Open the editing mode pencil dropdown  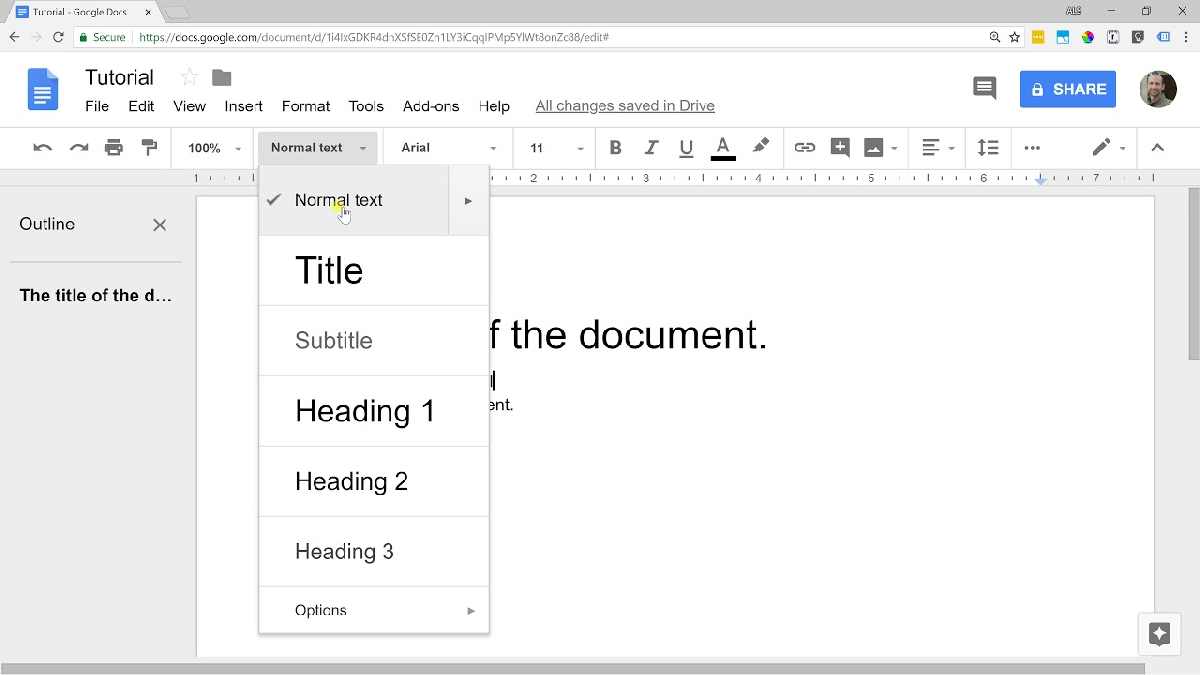pos(1109,148)
